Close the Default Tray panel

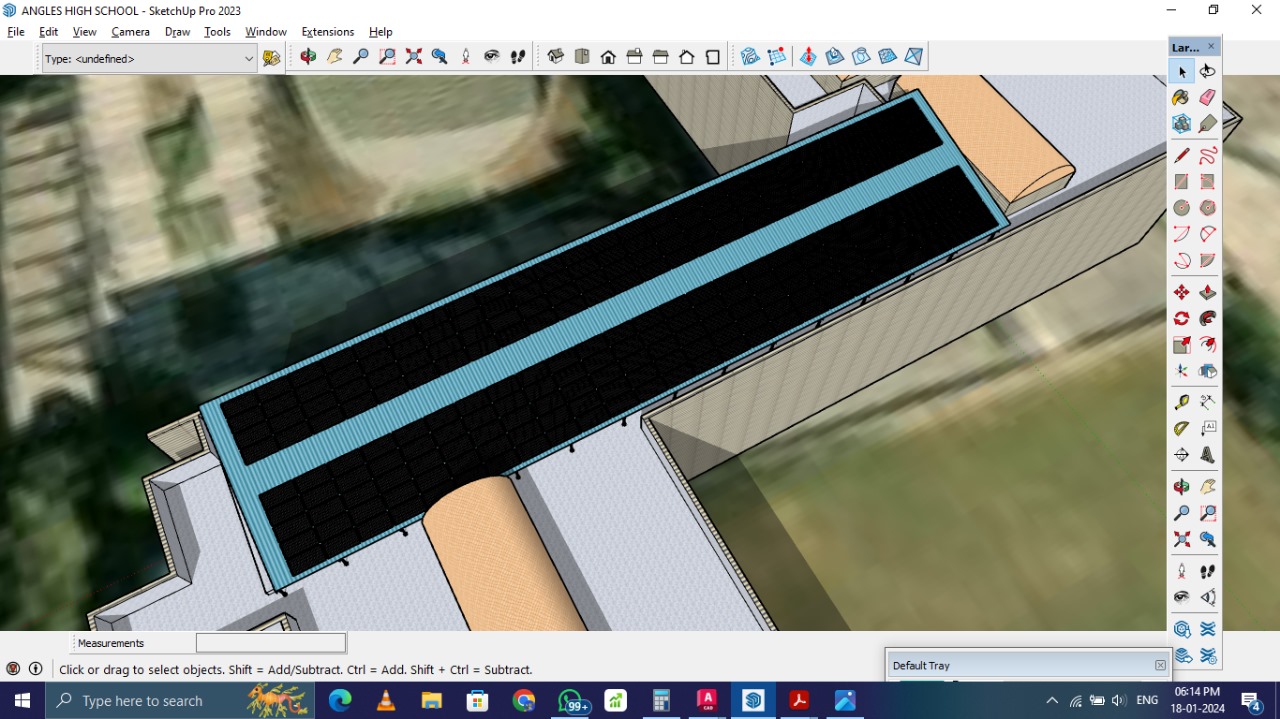point(1160,665)
